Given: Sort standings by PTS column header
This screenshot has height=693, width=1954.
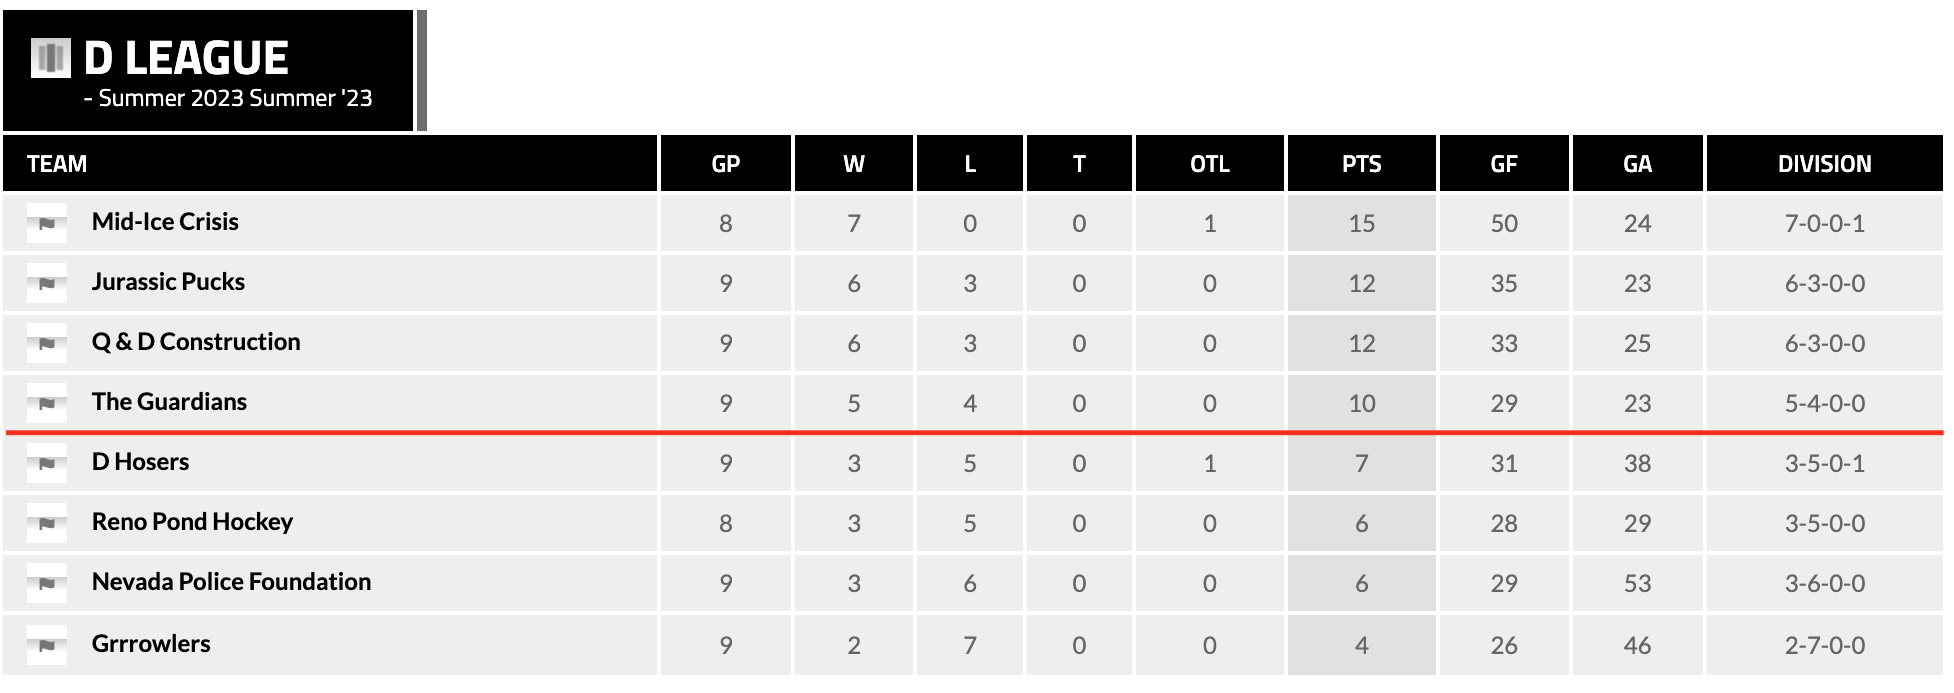Looking at the screenshot, I should 1361,164.
